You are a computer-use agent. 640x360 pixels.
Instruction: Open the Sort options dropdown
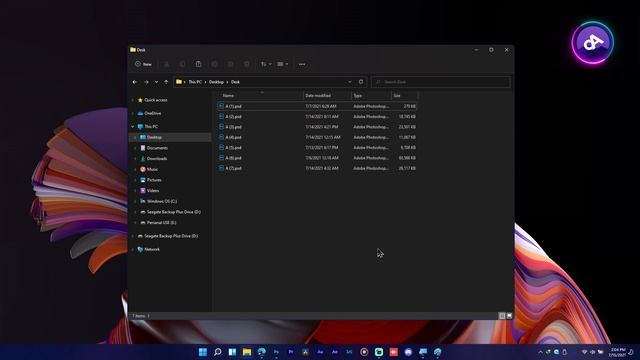[x=266, y=64]
